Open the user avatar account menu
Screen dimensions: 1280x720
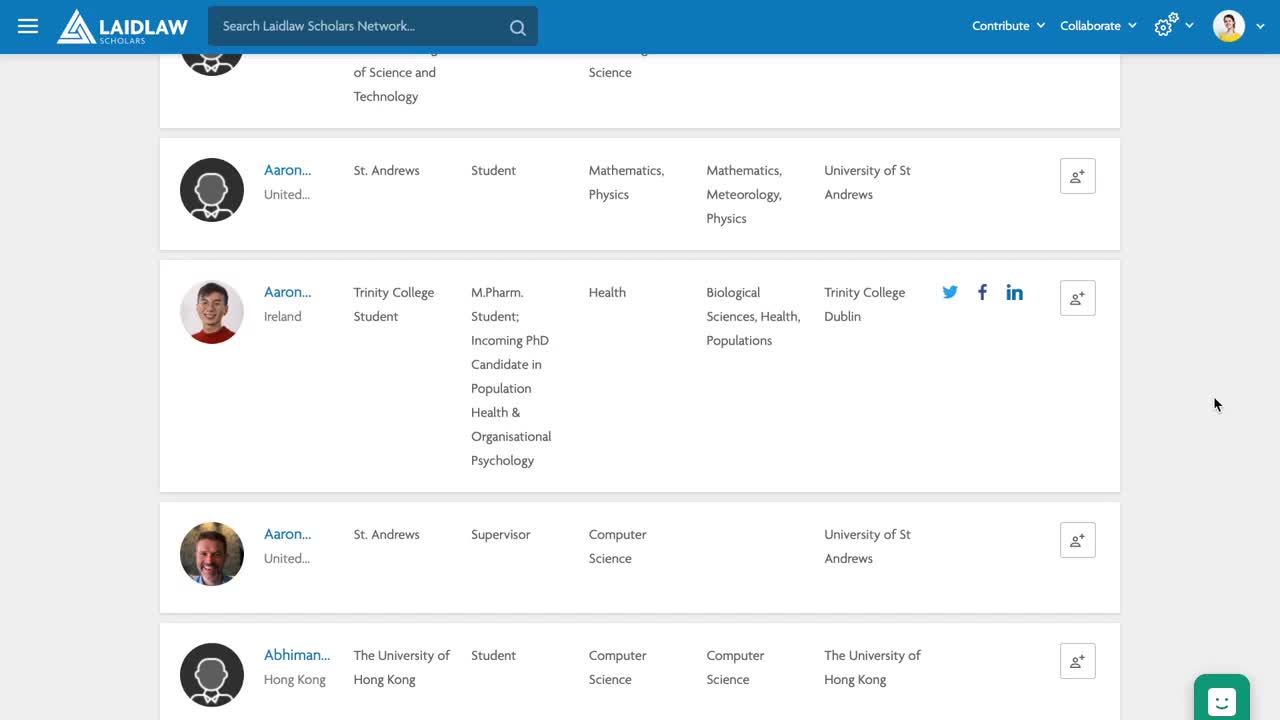tap(1236, 26)
